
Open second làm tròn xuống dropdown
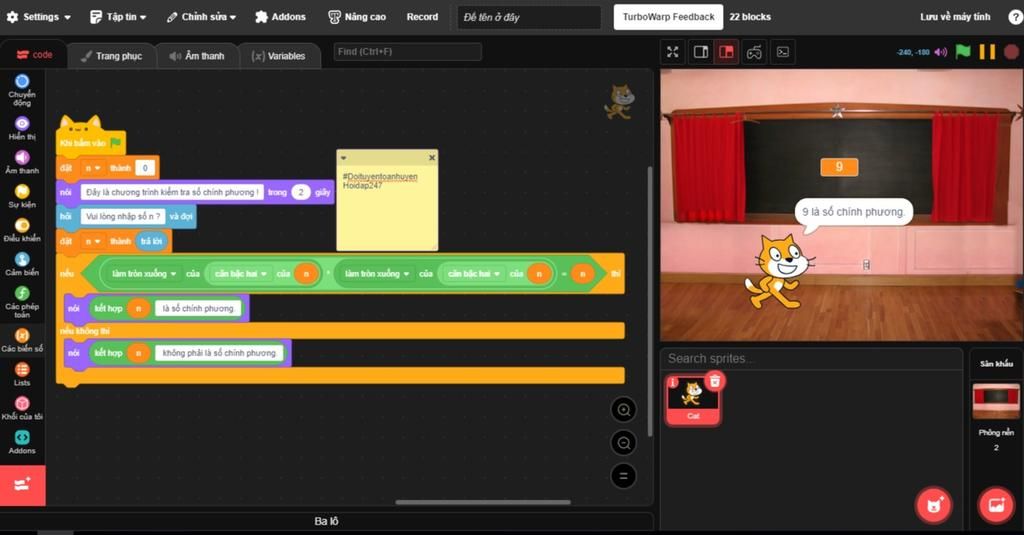[x=377, y=274]
